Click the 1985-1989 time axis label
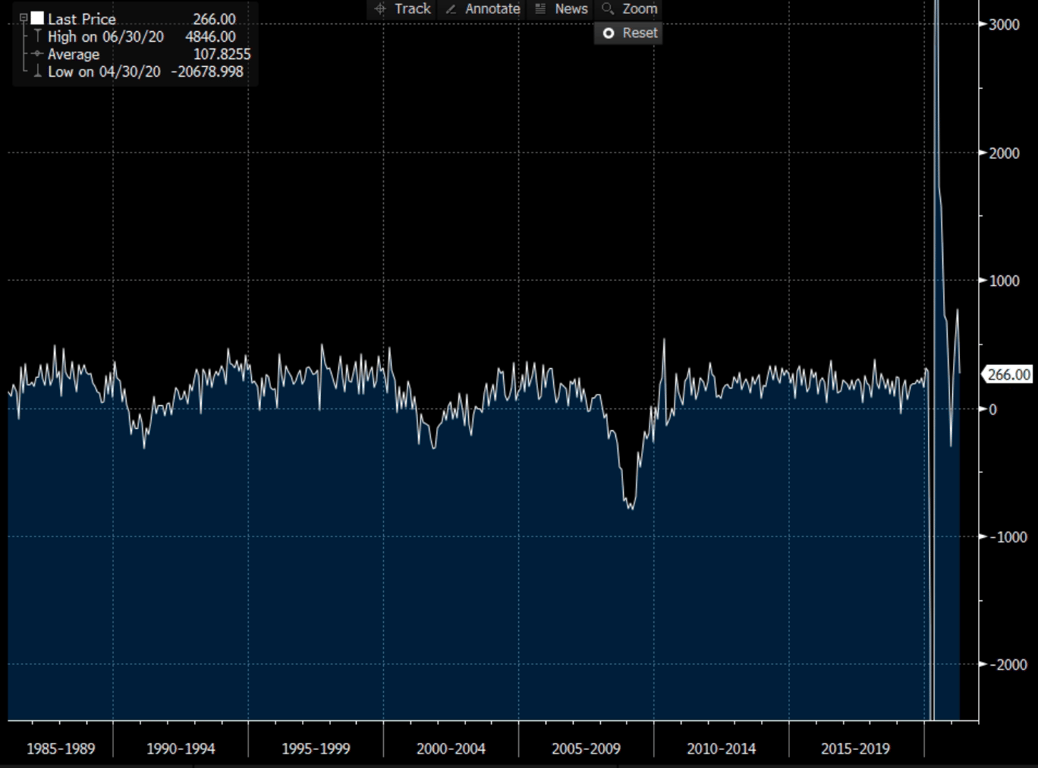The image size is (1038, 768). tap(61, 749)
